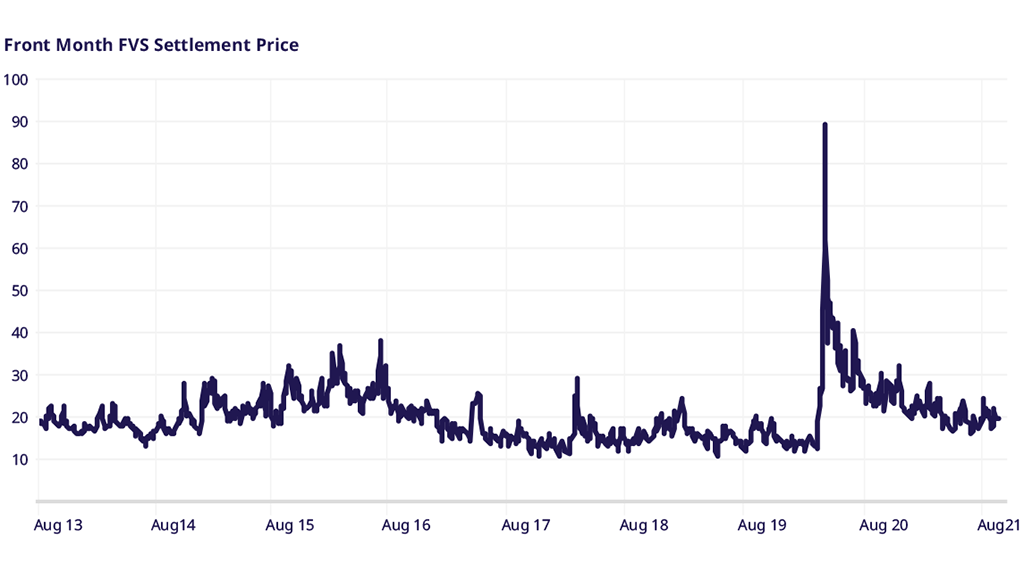Viewport: 1024px width, 565px height.
Task: Click the peak of the price spike near 90
Action: pos(824,125)
